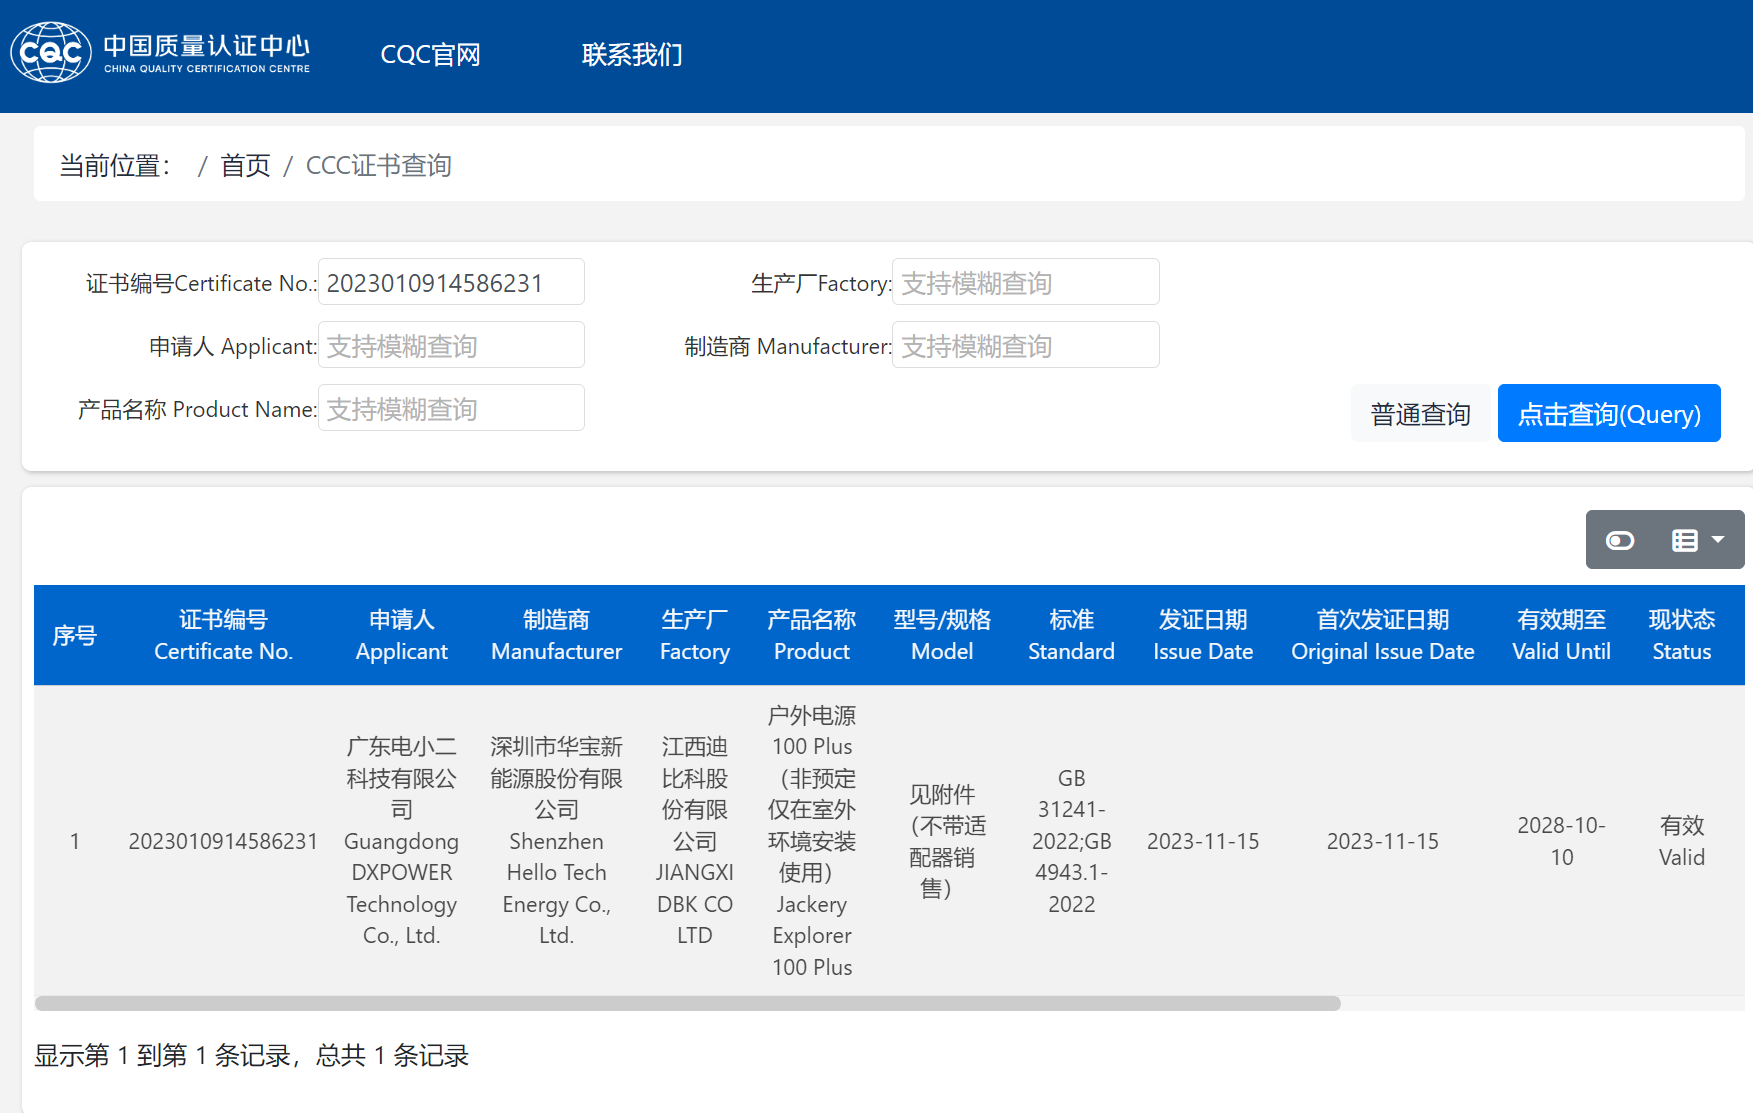Click the 点击查询(Query) button
The image size is (1753, 1113).
(x=1609, y=413)
